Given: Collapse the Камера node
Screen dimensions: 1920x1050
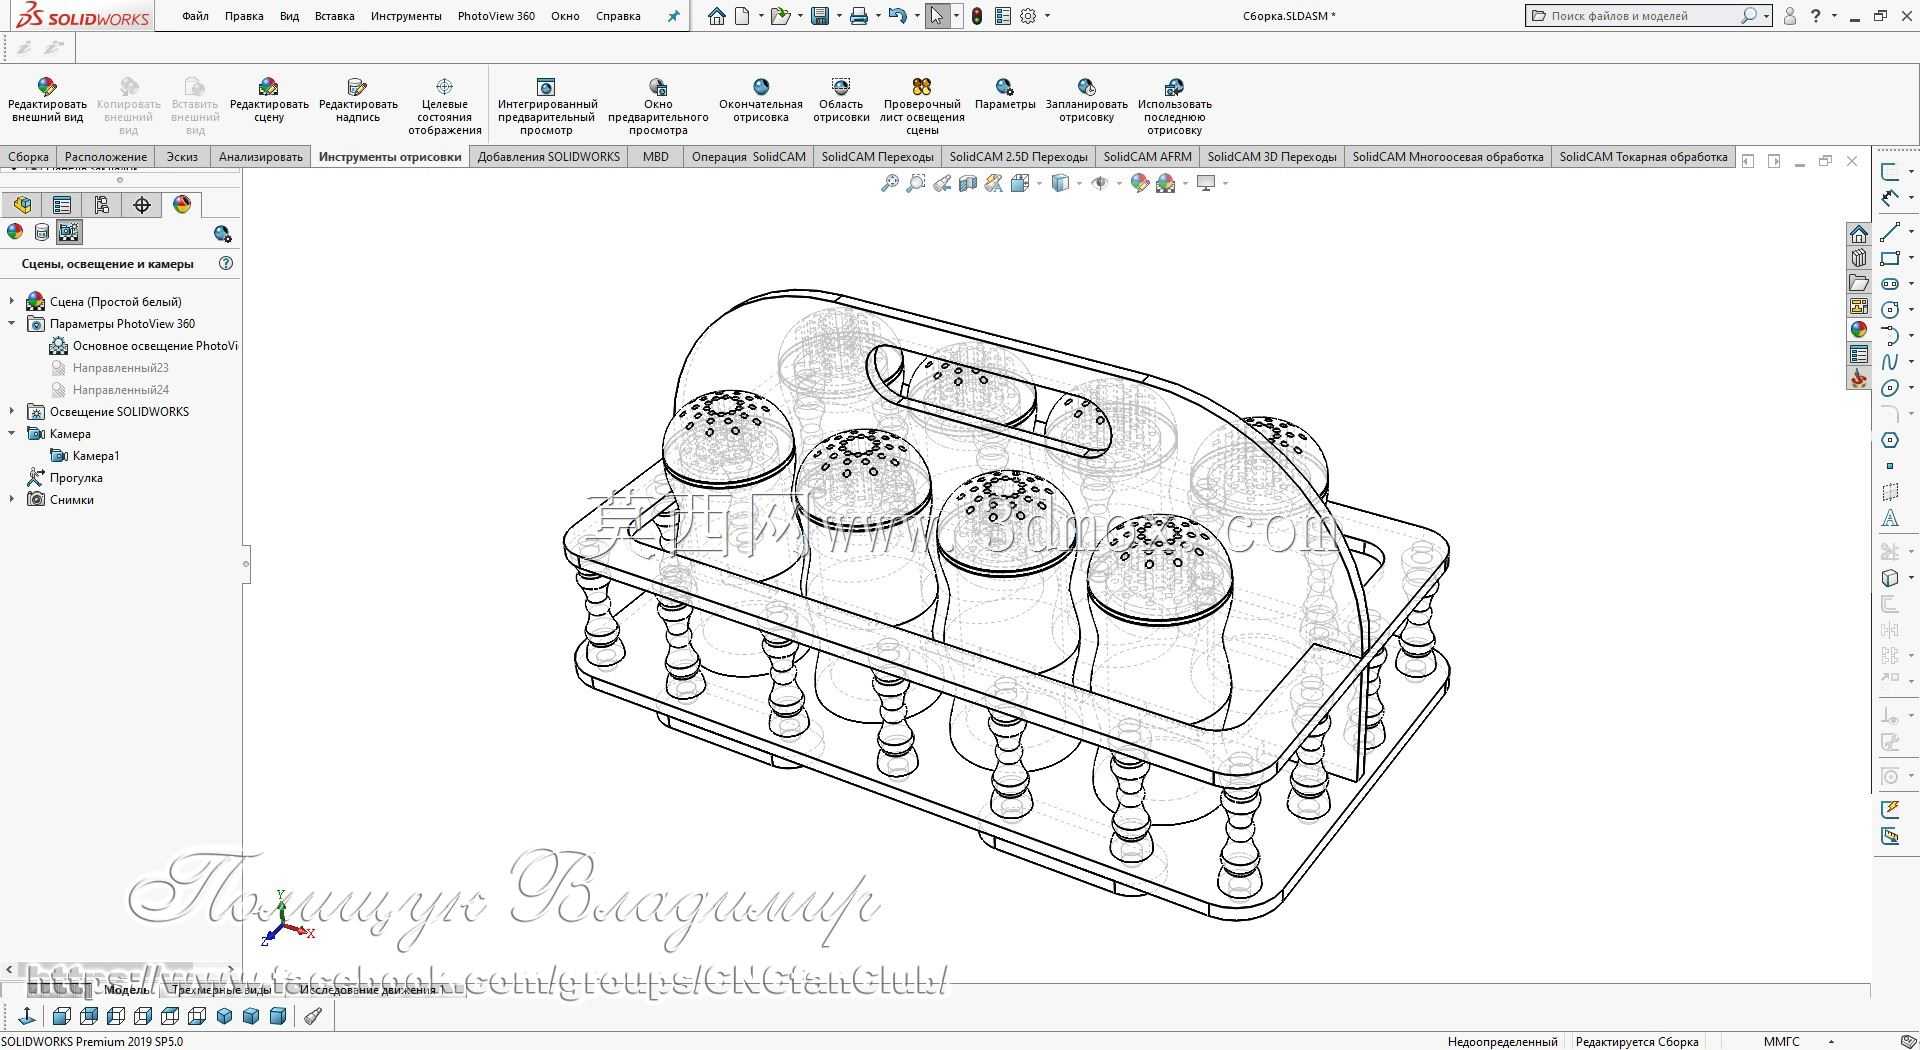Looking at the screenshot, I should click(x=12, y=433).
